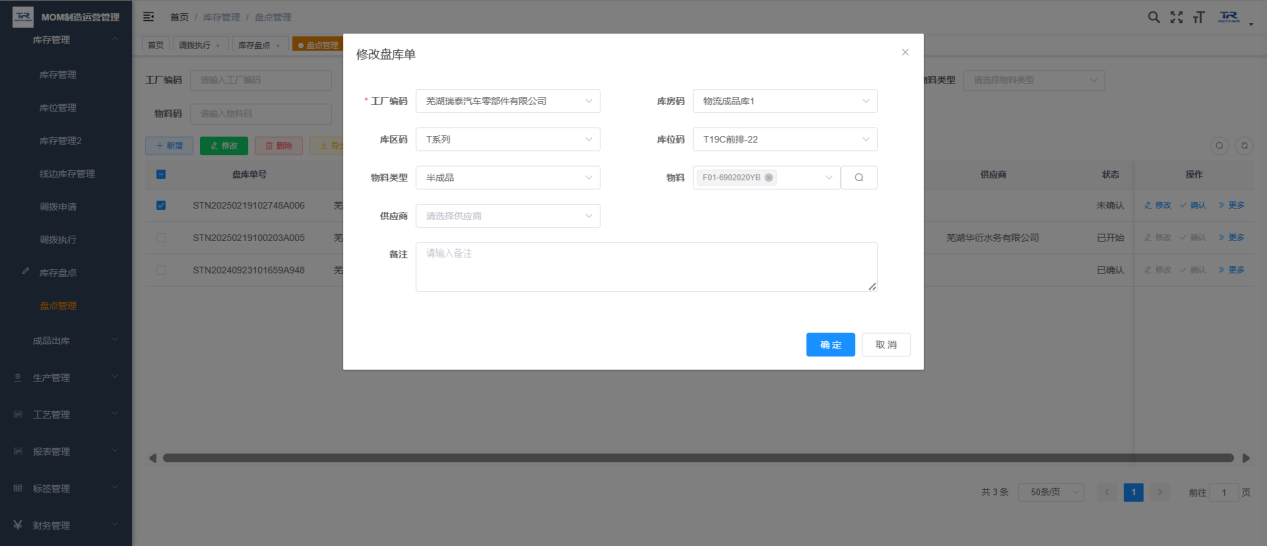This screenshot has height=546, width=1267.
Task: Go to the previous page arrow
Action: (x=1107, y=492)
